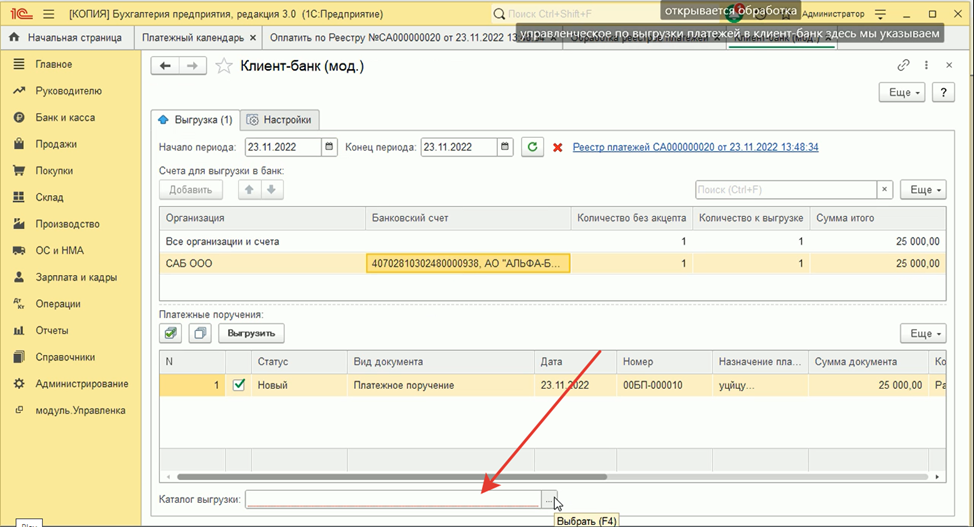The width and height of the screenshot is (974, 527).
Task: Copy link to form with chain icon
Action: coord(903,65)
